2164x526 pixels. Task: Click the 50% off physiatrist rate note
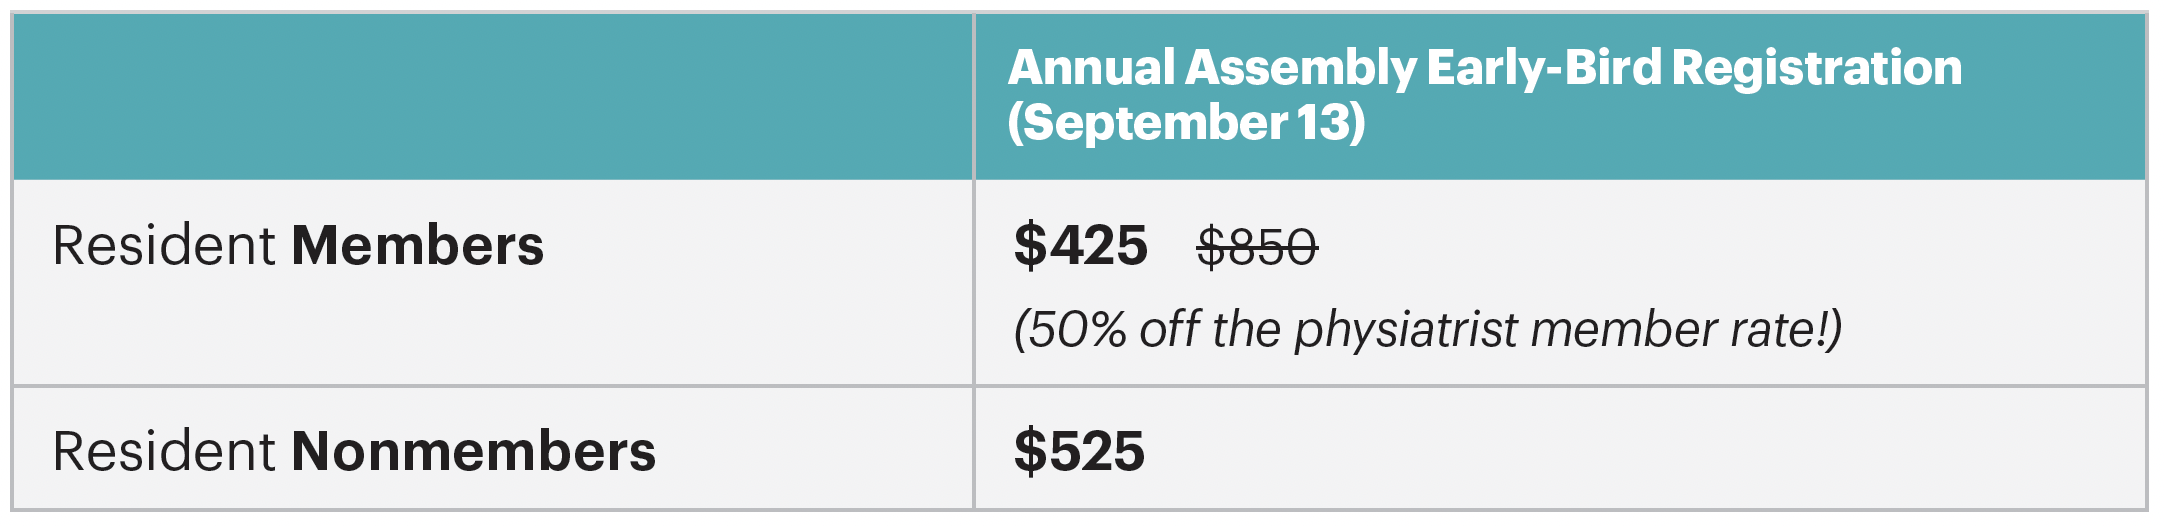point(1427,330)
